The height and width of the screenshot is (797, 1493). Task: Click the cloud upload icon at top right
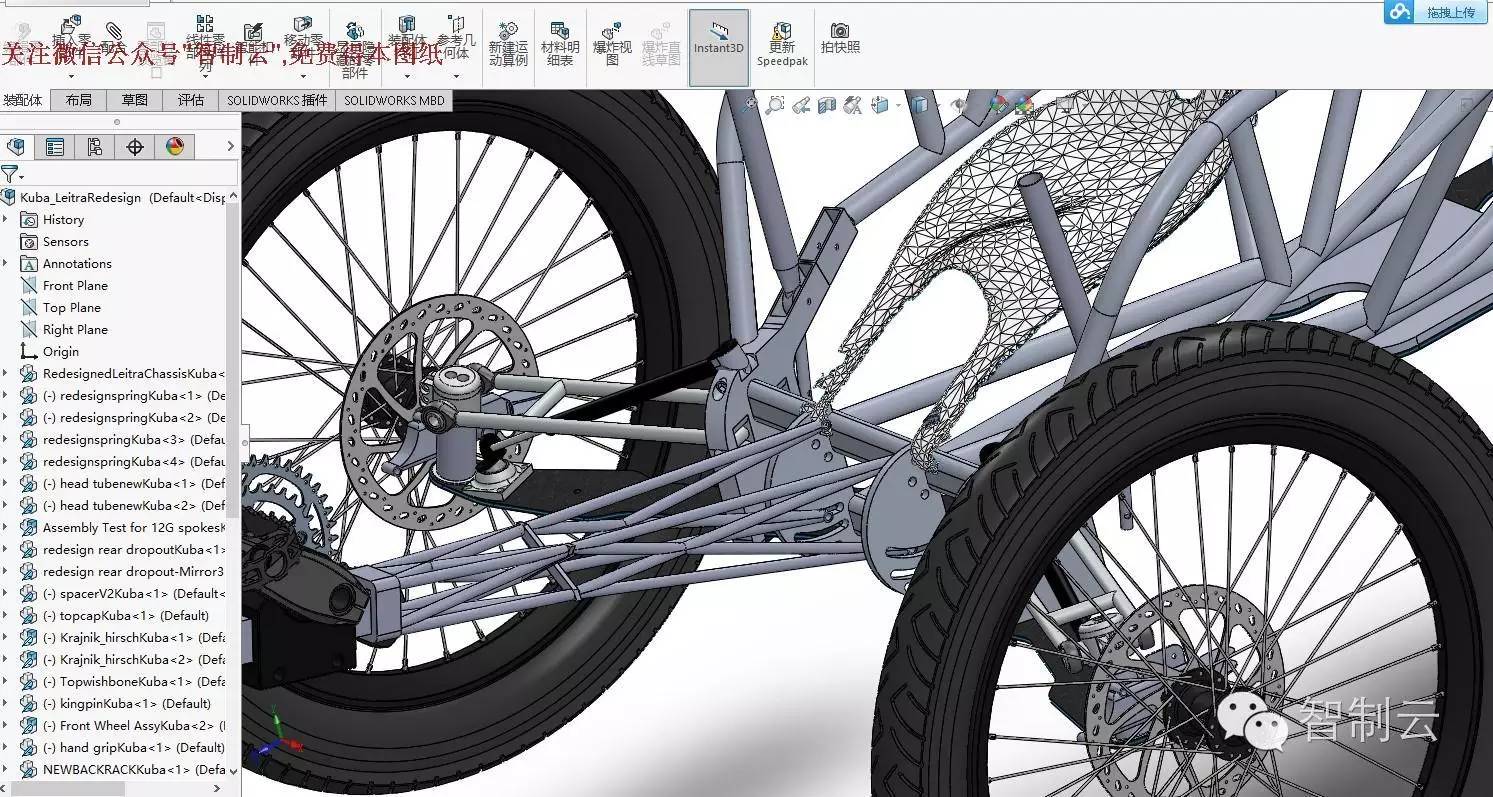(x=1399, y=11)
